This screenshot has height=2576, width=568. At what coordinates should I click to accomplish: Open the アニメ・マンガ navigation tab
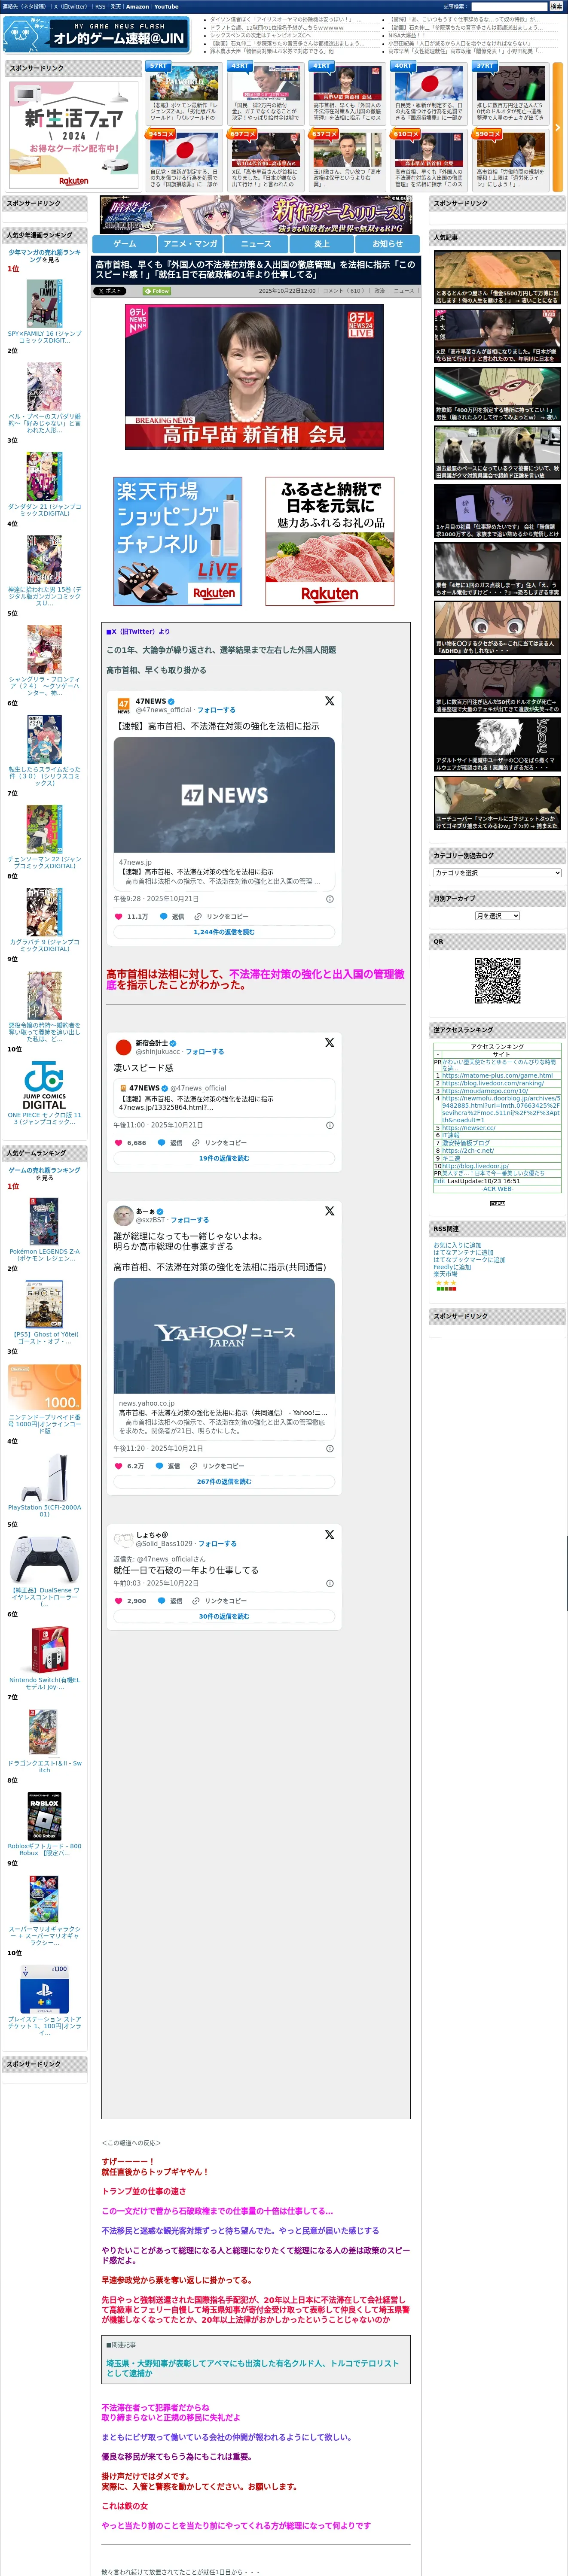coord(190,243)
